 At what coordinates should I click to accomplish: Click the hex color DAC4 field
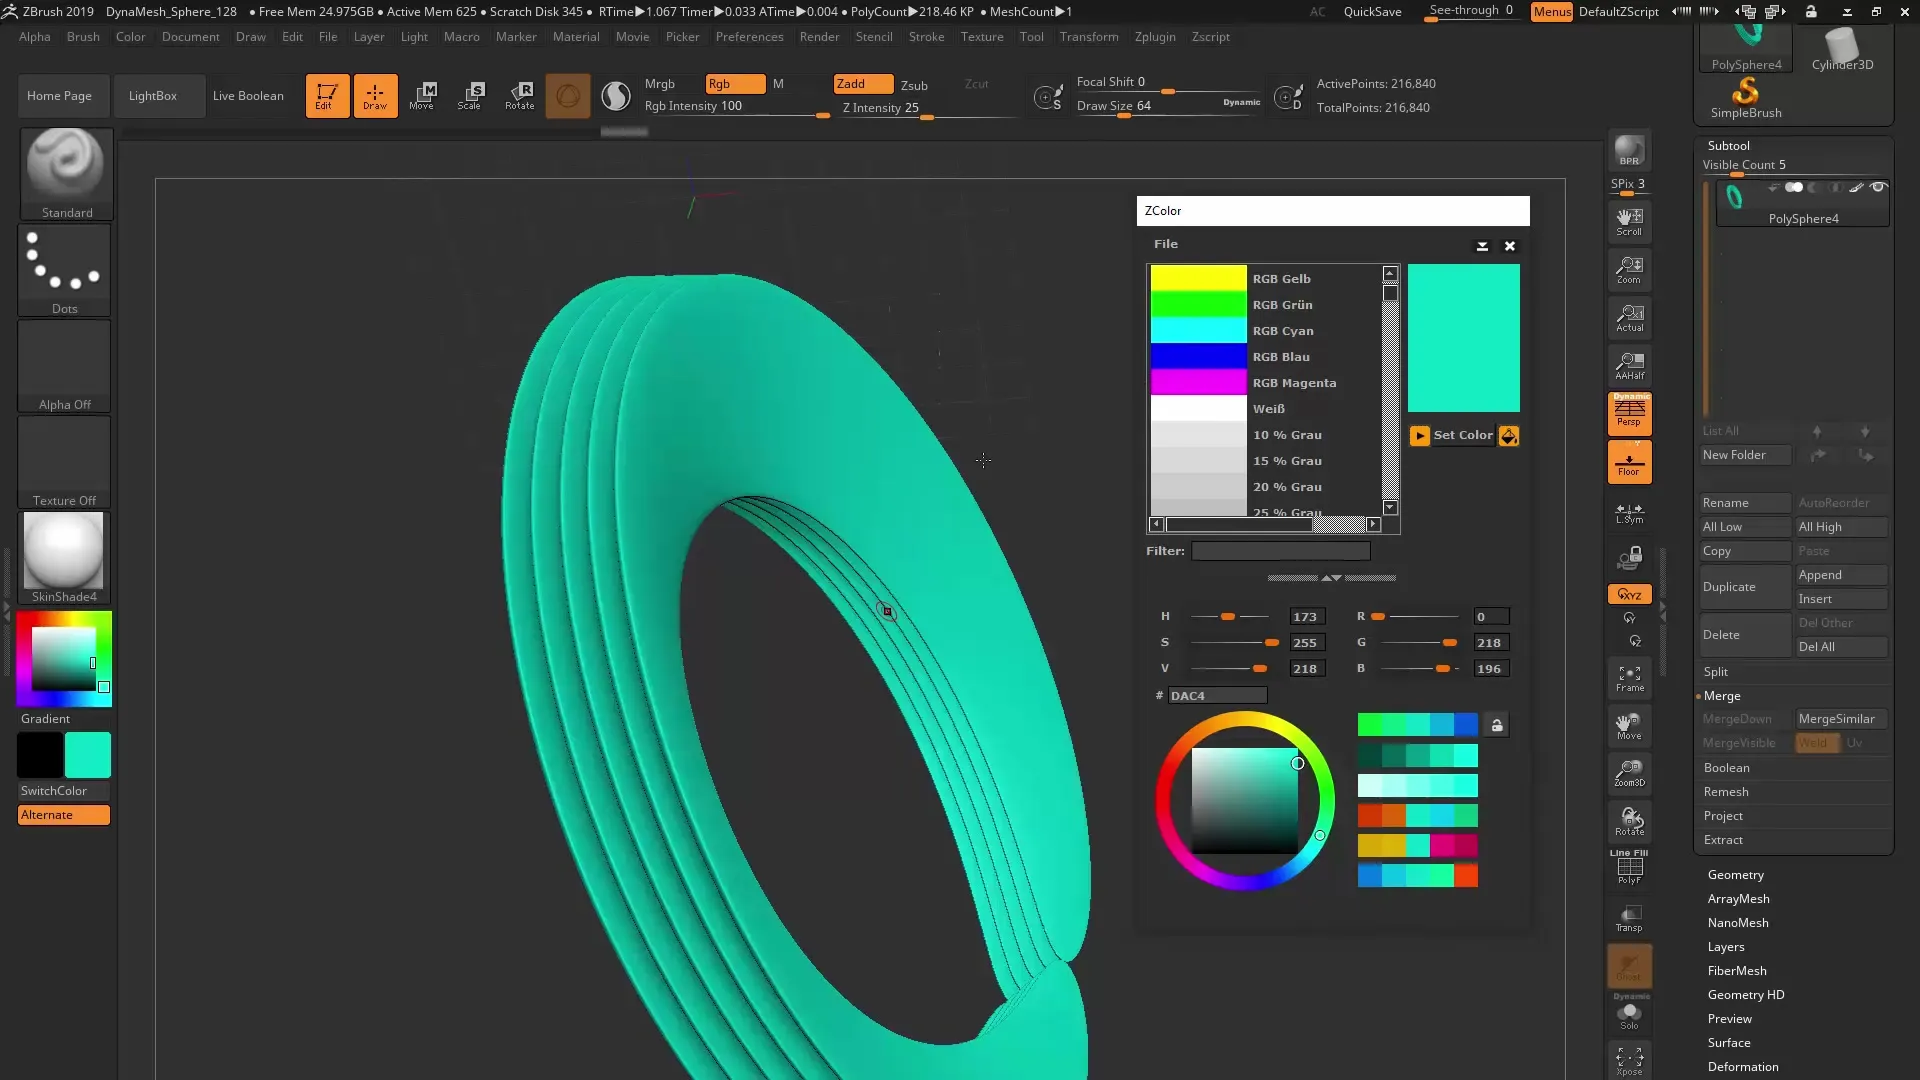(1217, 696)
